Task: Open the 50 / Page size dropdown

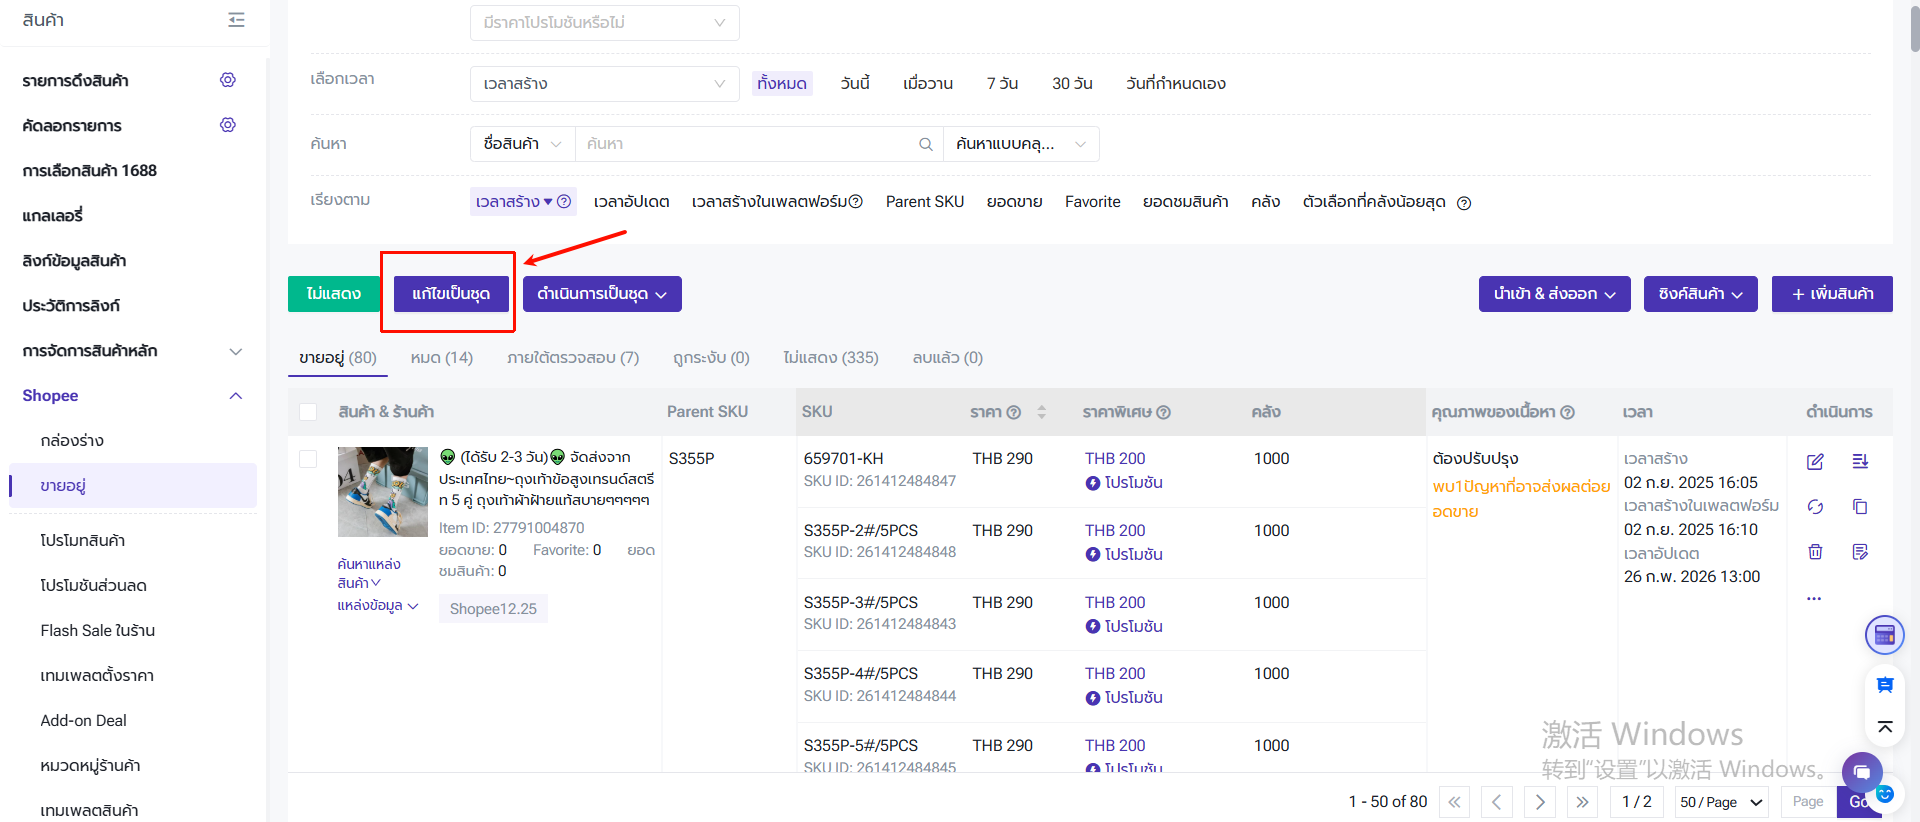Action: [x=1721, y=802]
